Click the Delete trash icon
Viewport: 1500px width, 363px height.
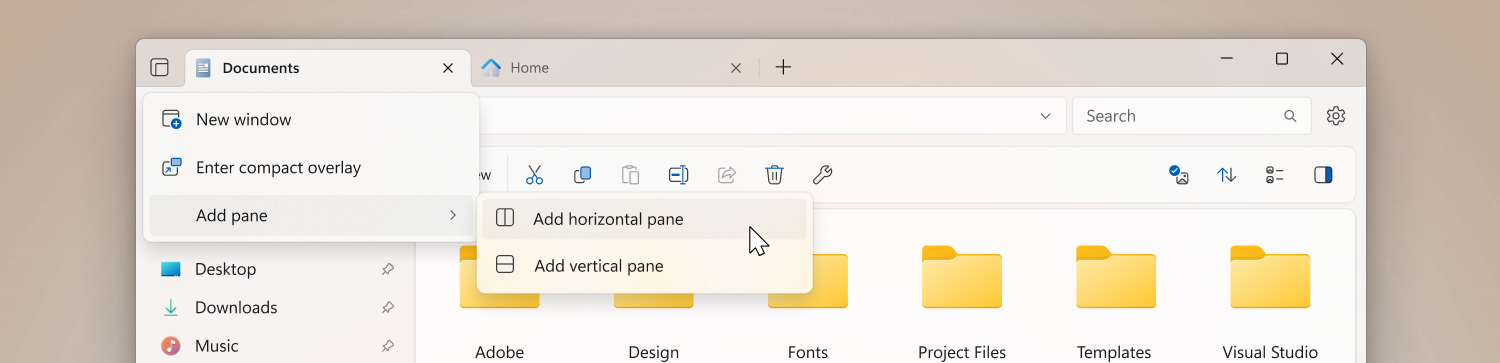click(774, 175)
